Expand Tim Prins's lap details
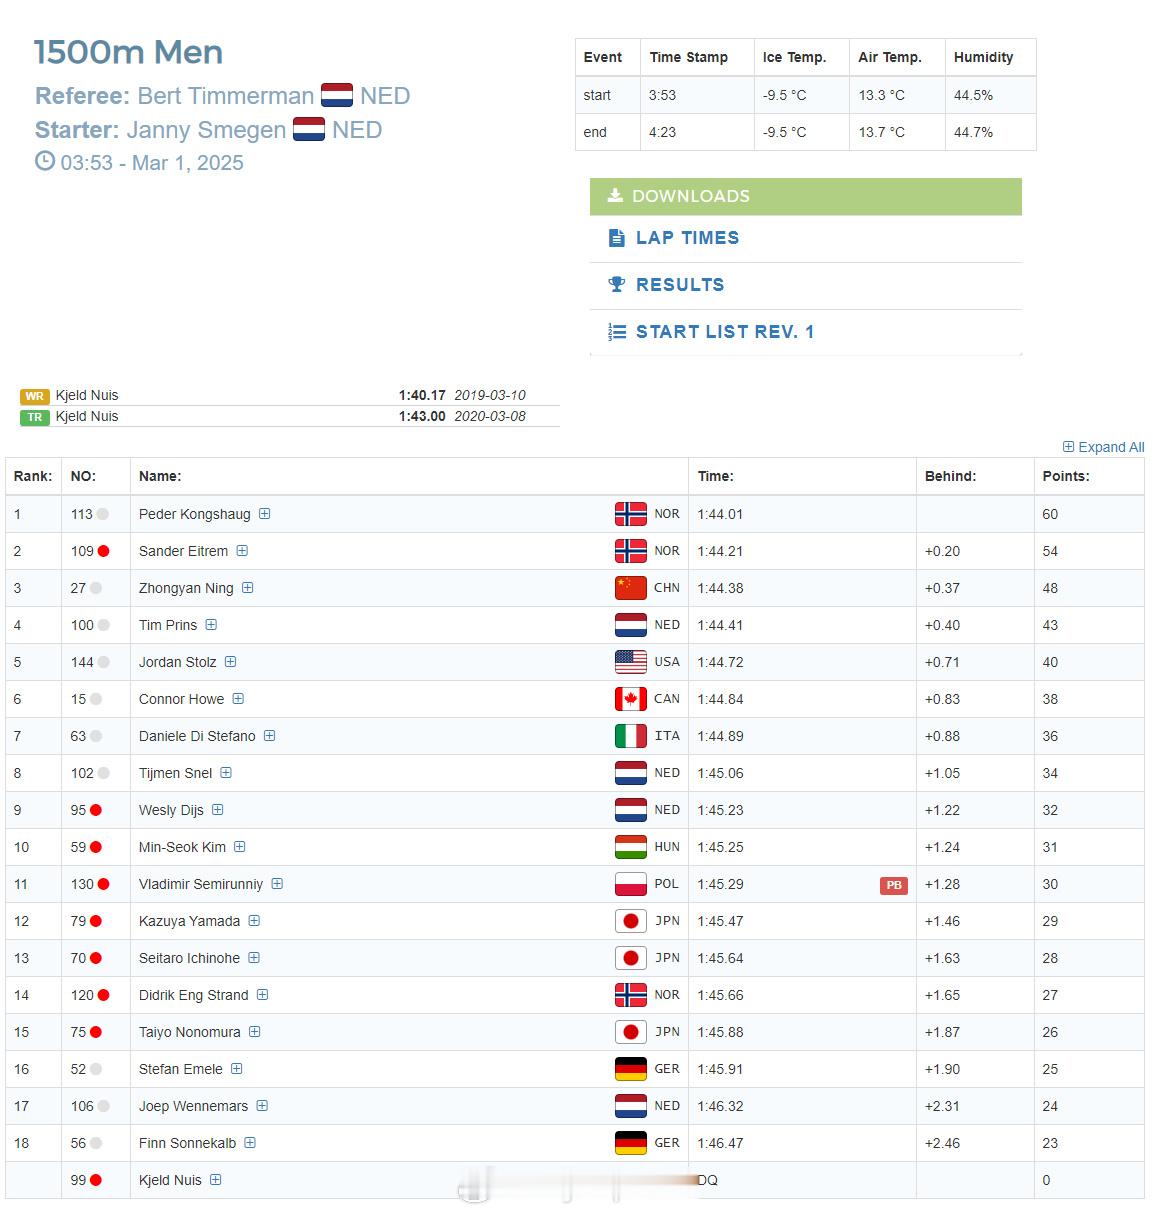Viewport: 1153px width, 1215px height. pyautogui.click(x=211, y=625)
